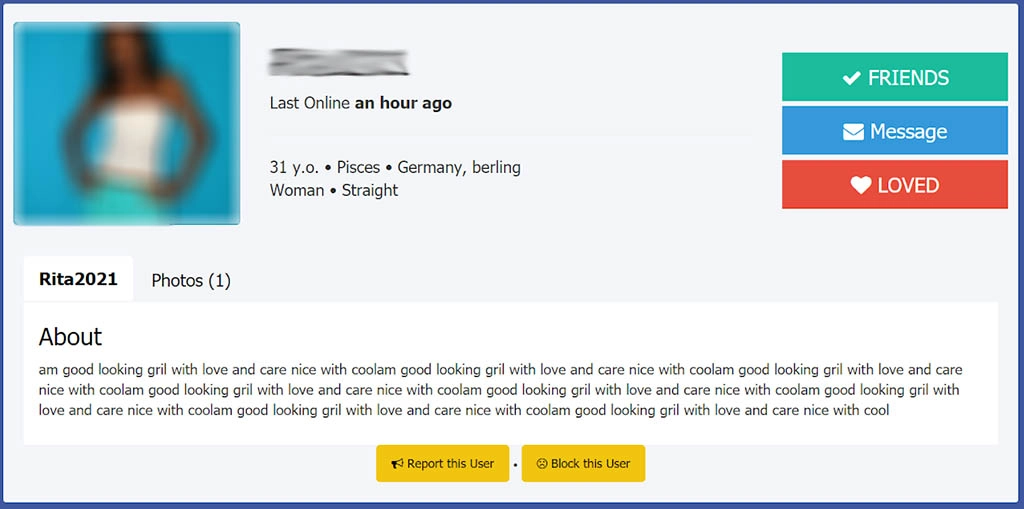Click the heart icon on LOVED
The width and height of the screenshot is (1024, 509).
pyautogui.click(x=861, y=185)
